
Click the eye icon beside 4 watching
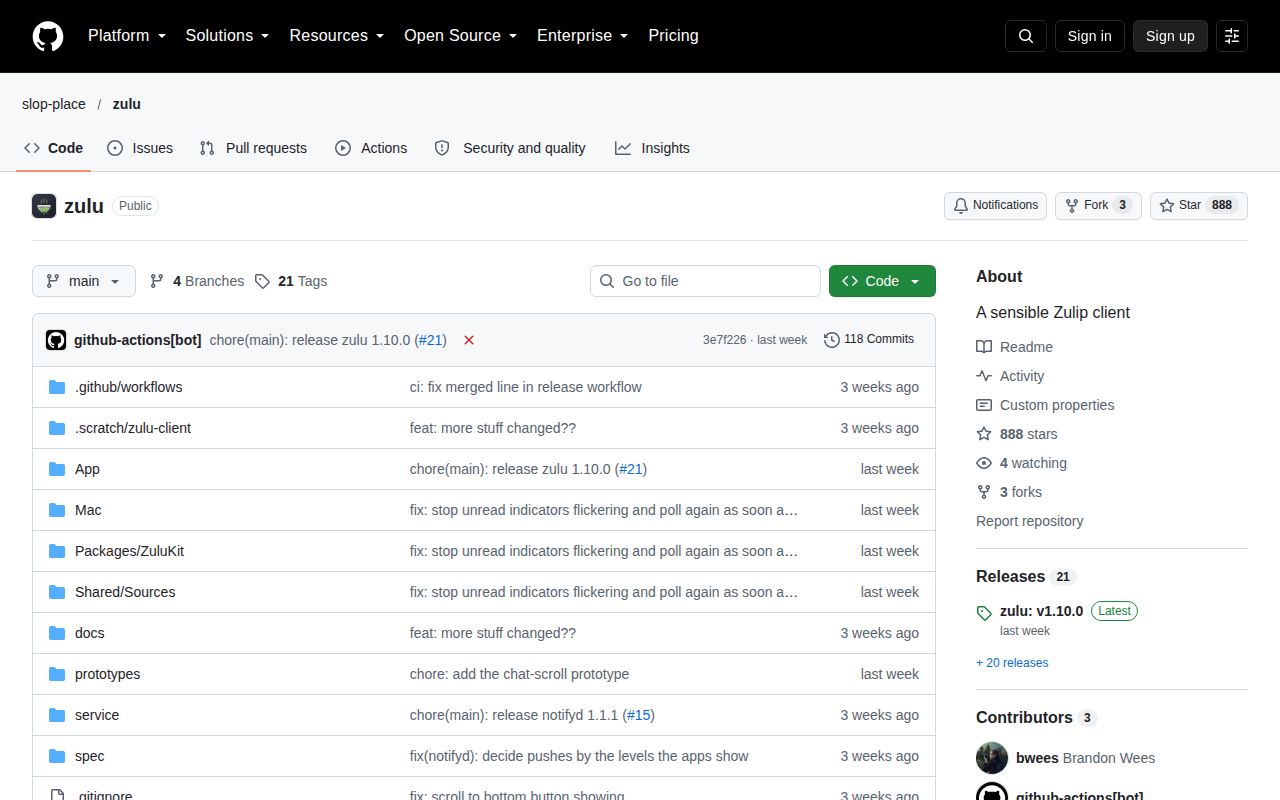(984, 463)
